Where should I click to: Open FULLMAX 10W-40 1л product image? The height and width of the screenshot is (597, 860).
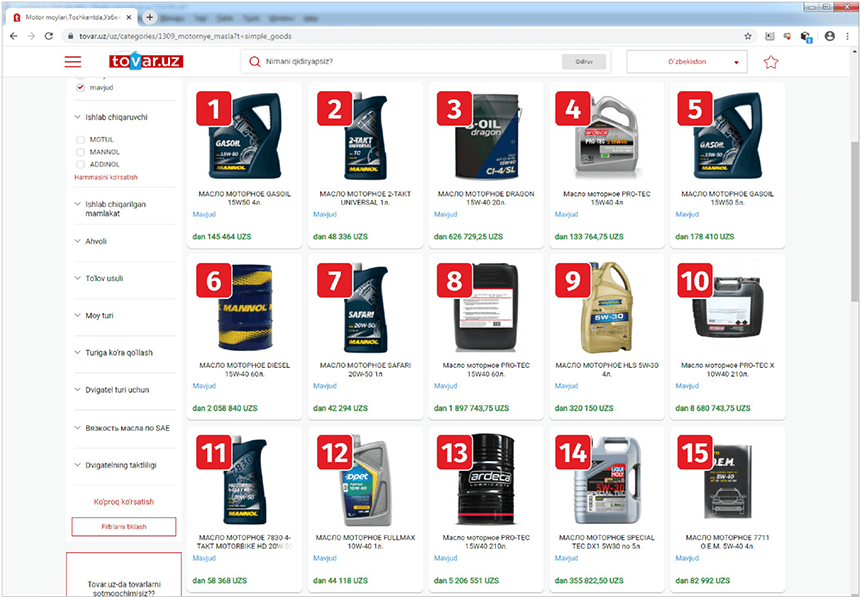pos(365,480)
